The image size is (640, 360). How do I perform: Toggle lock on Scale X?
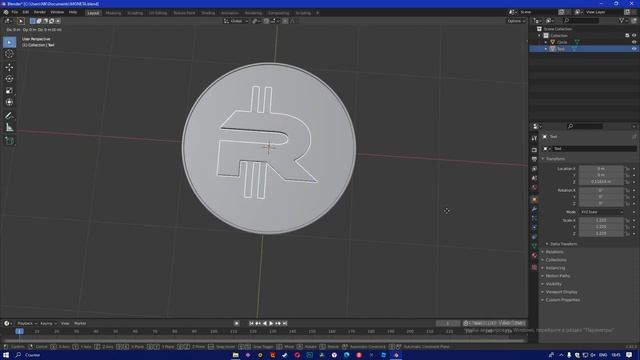[627, 220]
